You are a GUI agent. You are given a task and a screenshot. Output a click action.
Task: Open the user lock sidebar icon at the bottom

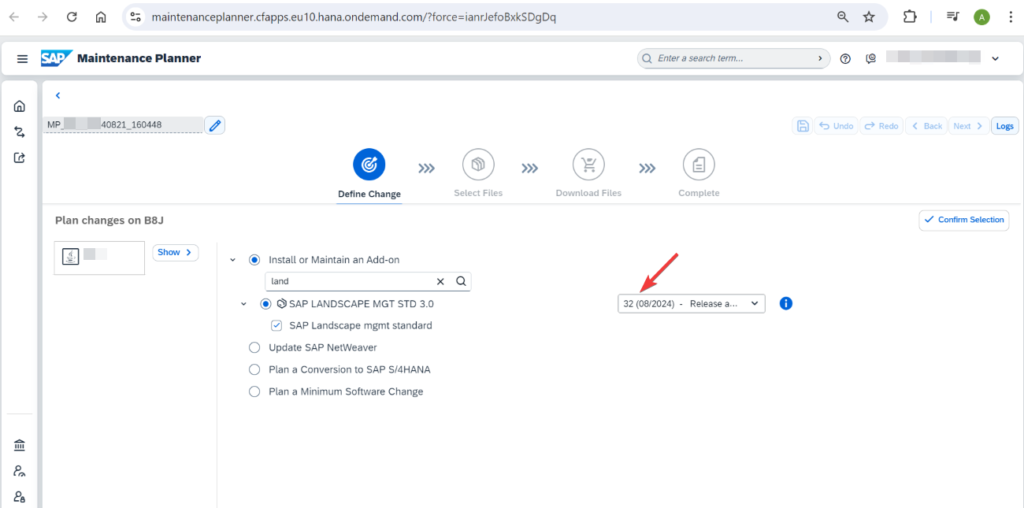click(x=20, y=496)
